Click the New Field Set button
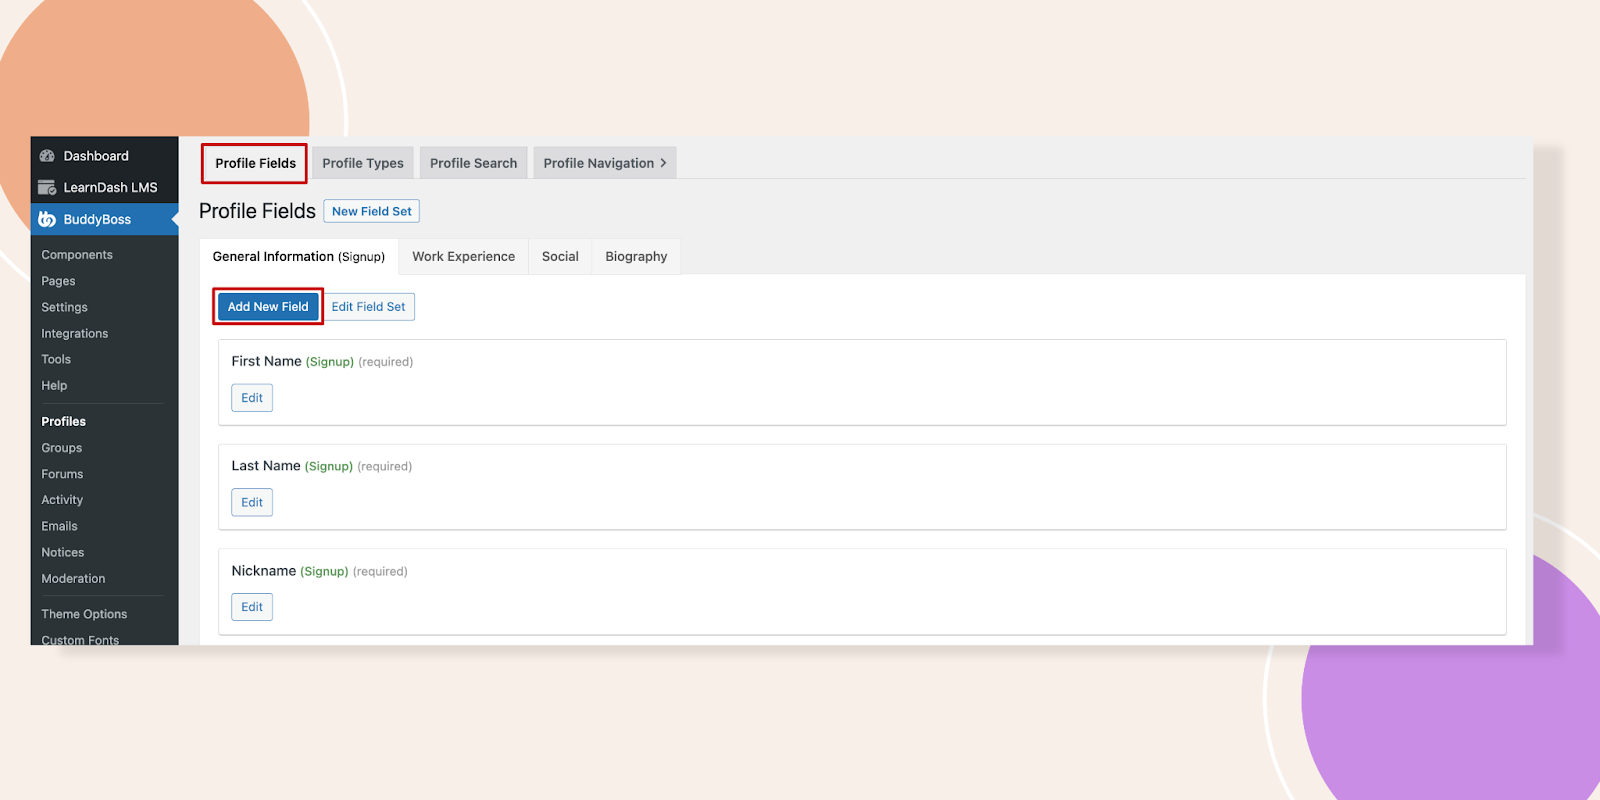This screenshot has width=1600, height=800. (372, 211)
